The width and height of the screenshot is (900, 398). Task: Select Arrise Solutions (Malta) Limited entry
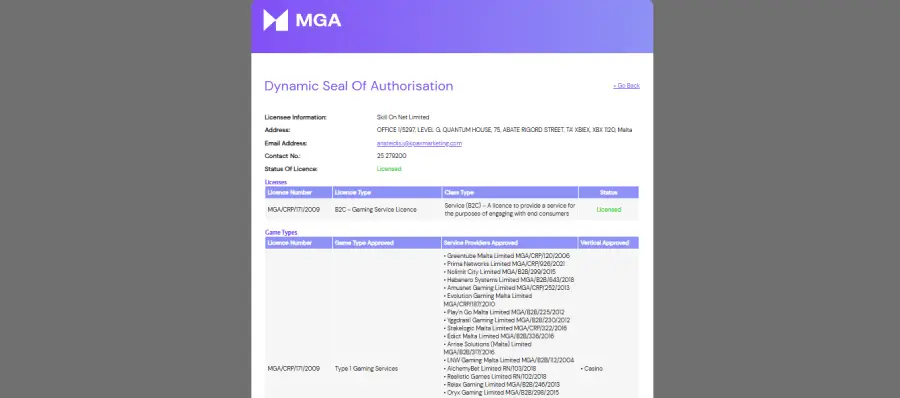coord(488,348)
